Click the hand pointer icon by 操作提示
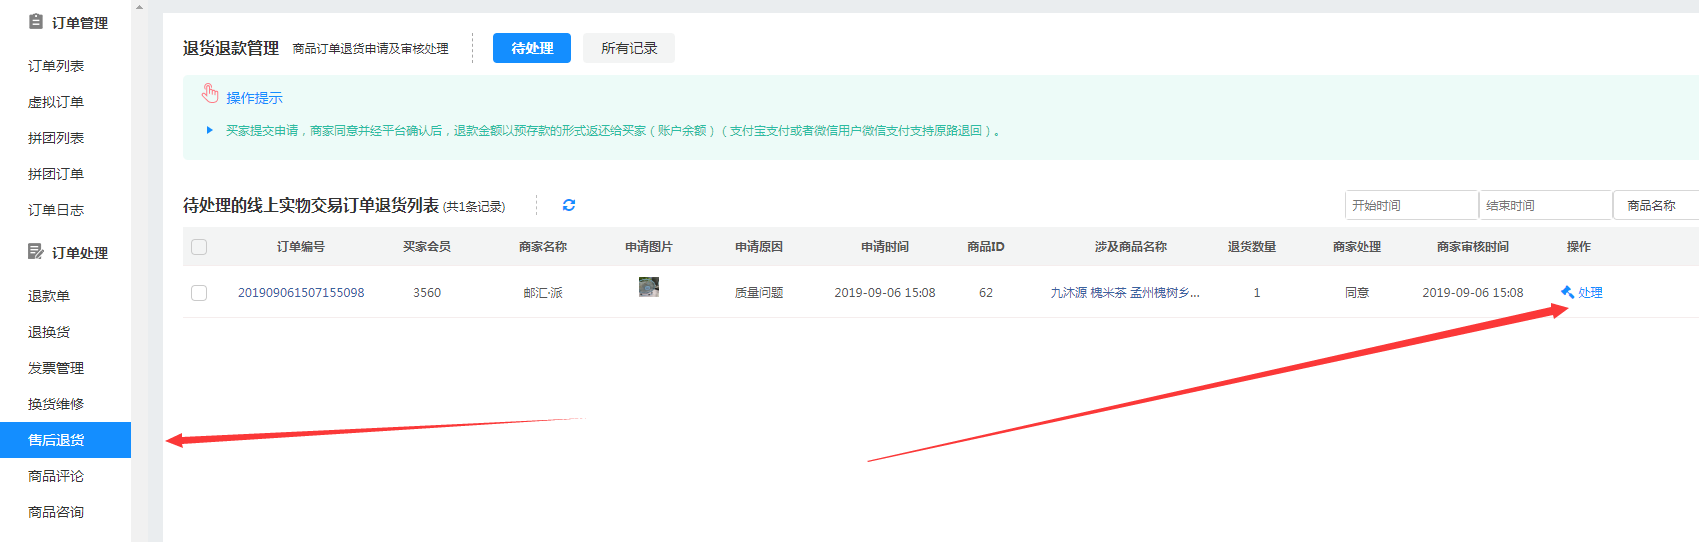The image size is (1699, 542). 210,94
